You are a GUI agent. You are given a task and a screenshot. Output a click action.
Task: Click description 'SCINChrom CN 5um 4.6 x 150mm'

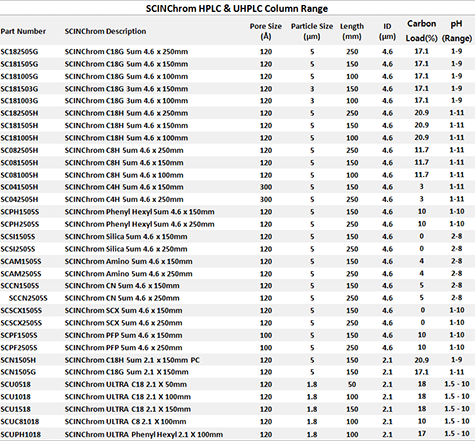[122, 286]
